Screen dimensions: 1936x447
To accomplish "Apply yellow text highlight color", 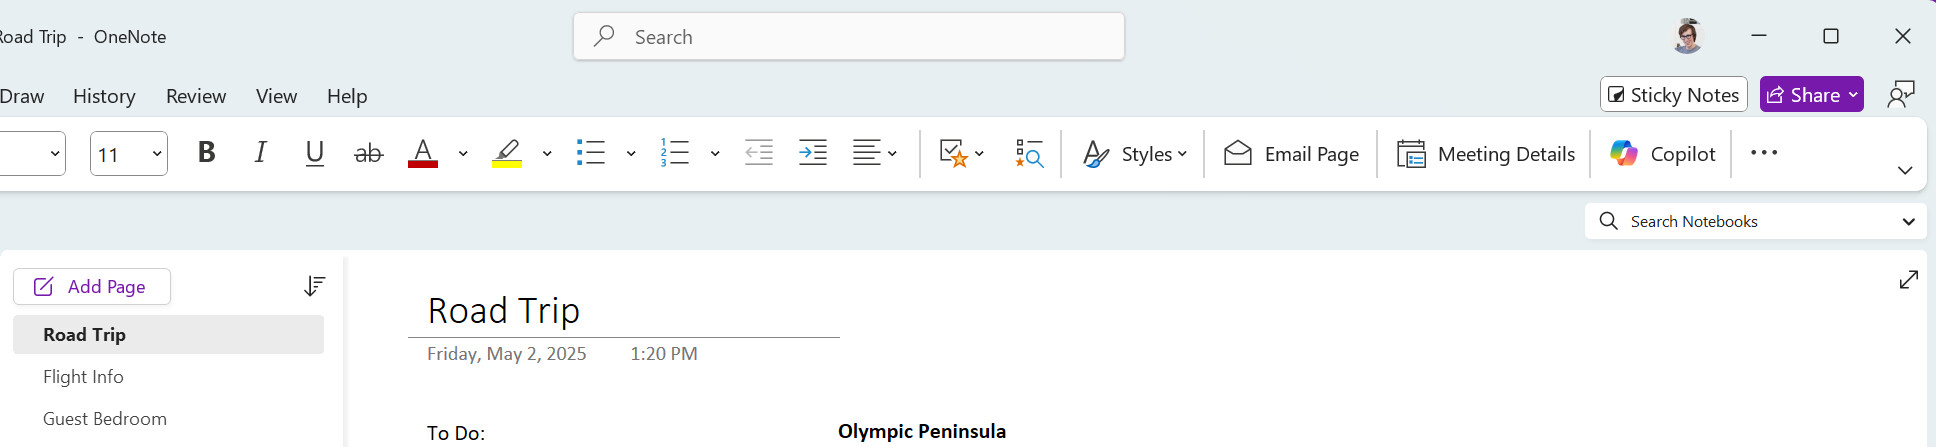I will (x=507, y=153).
